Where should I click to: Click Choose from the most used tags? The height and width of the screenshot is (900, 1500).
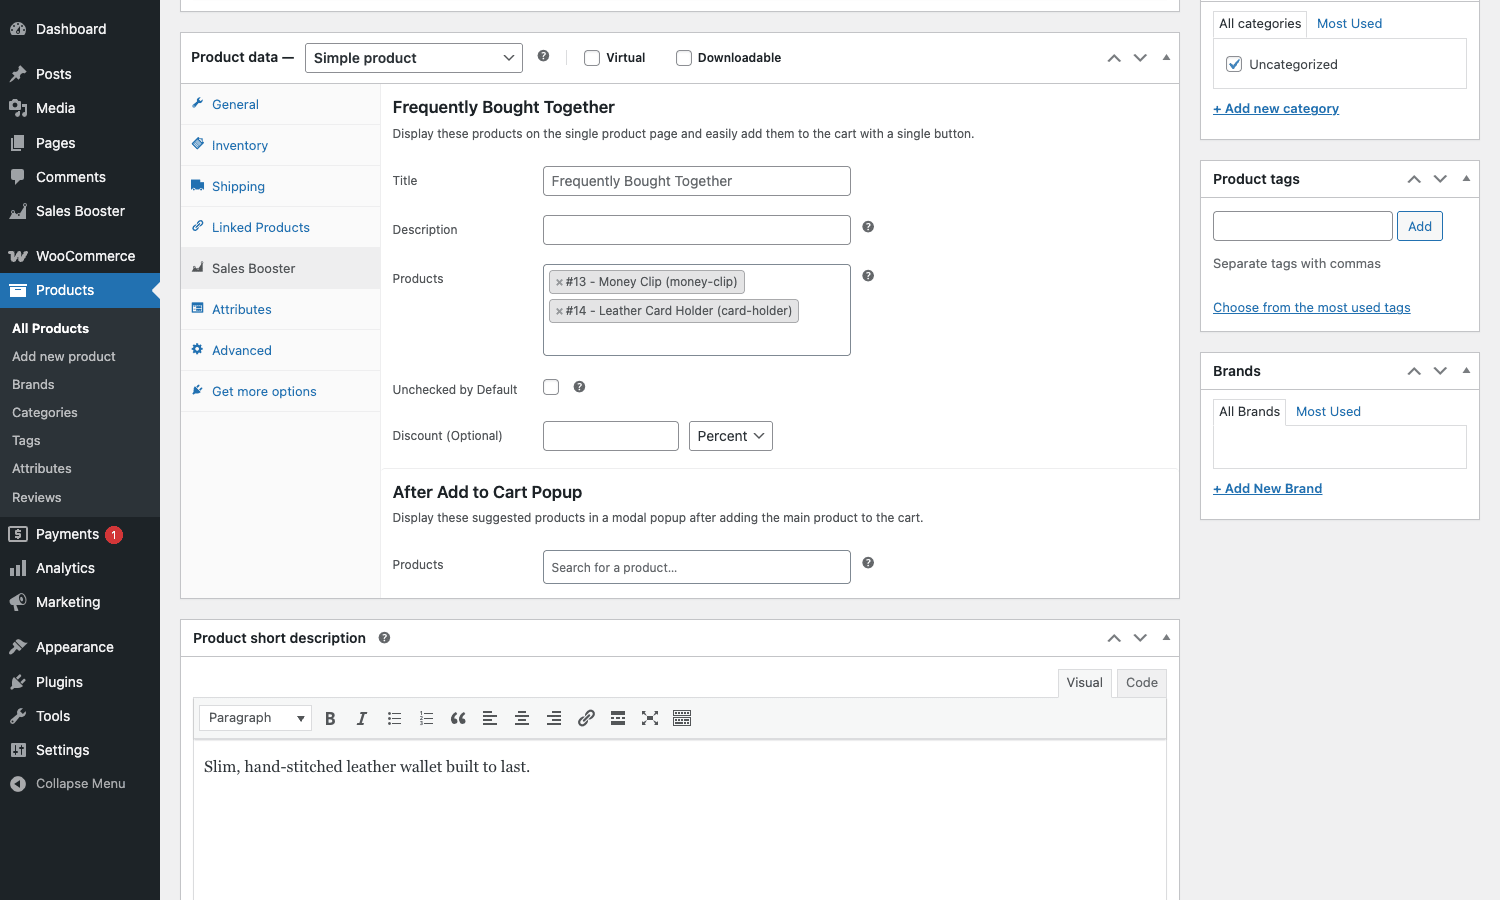pos(1312,307)
